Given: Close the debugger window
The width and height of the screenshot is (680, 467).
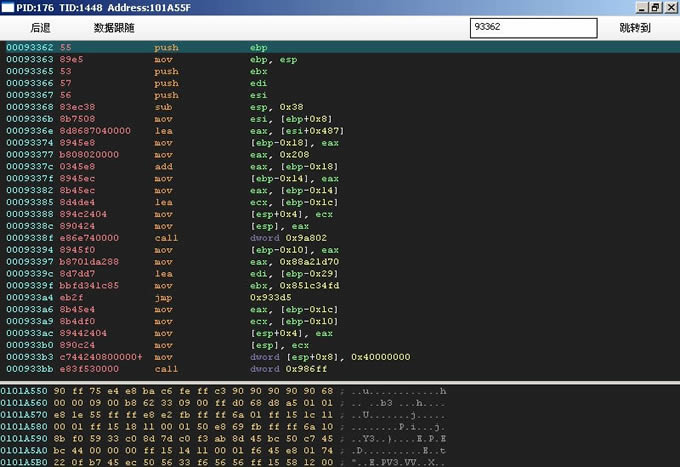Looking at the screenshot, I should tap(670, 7).
